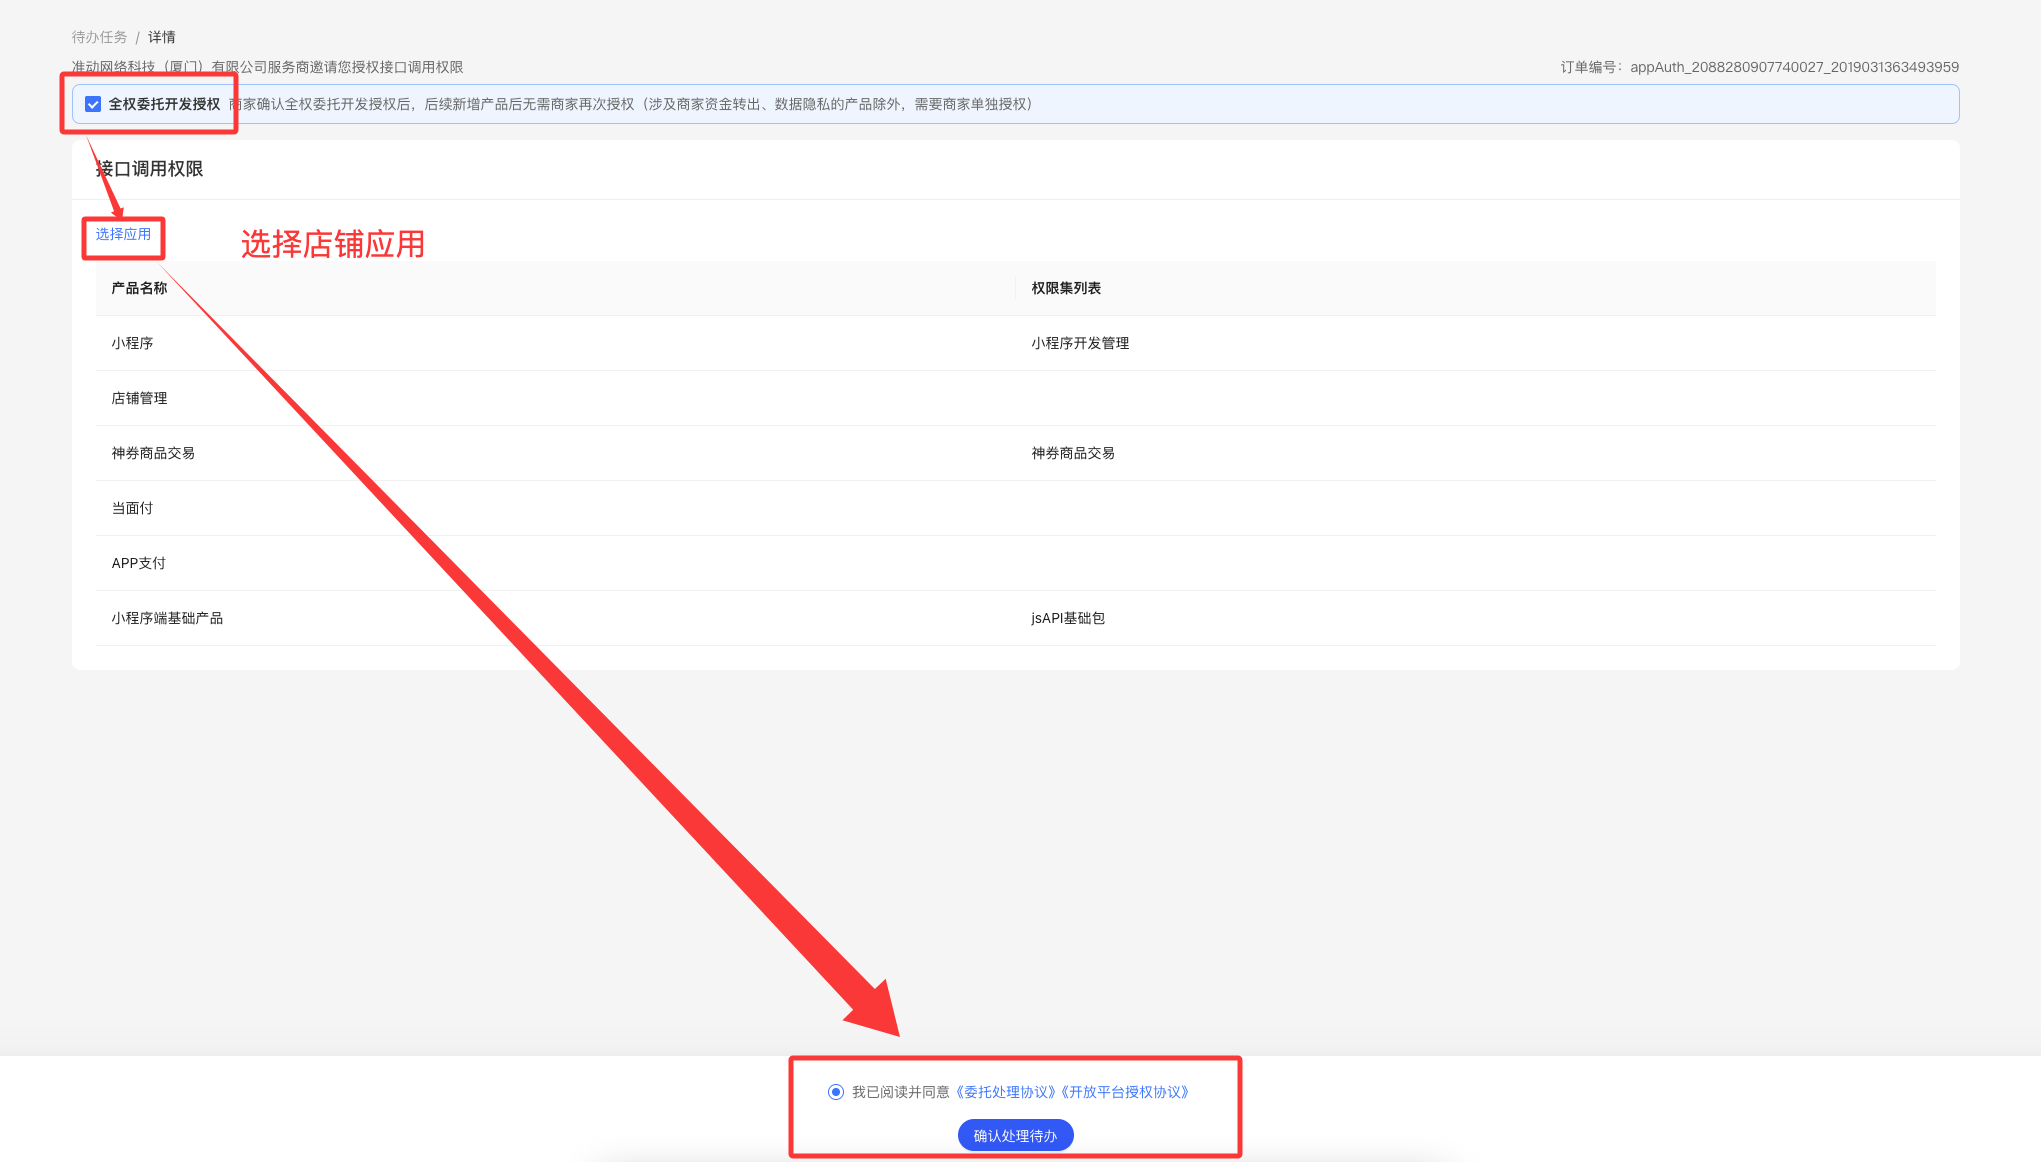Select the 我已阅读并同意 radio button

click(x=836, y=1092)
